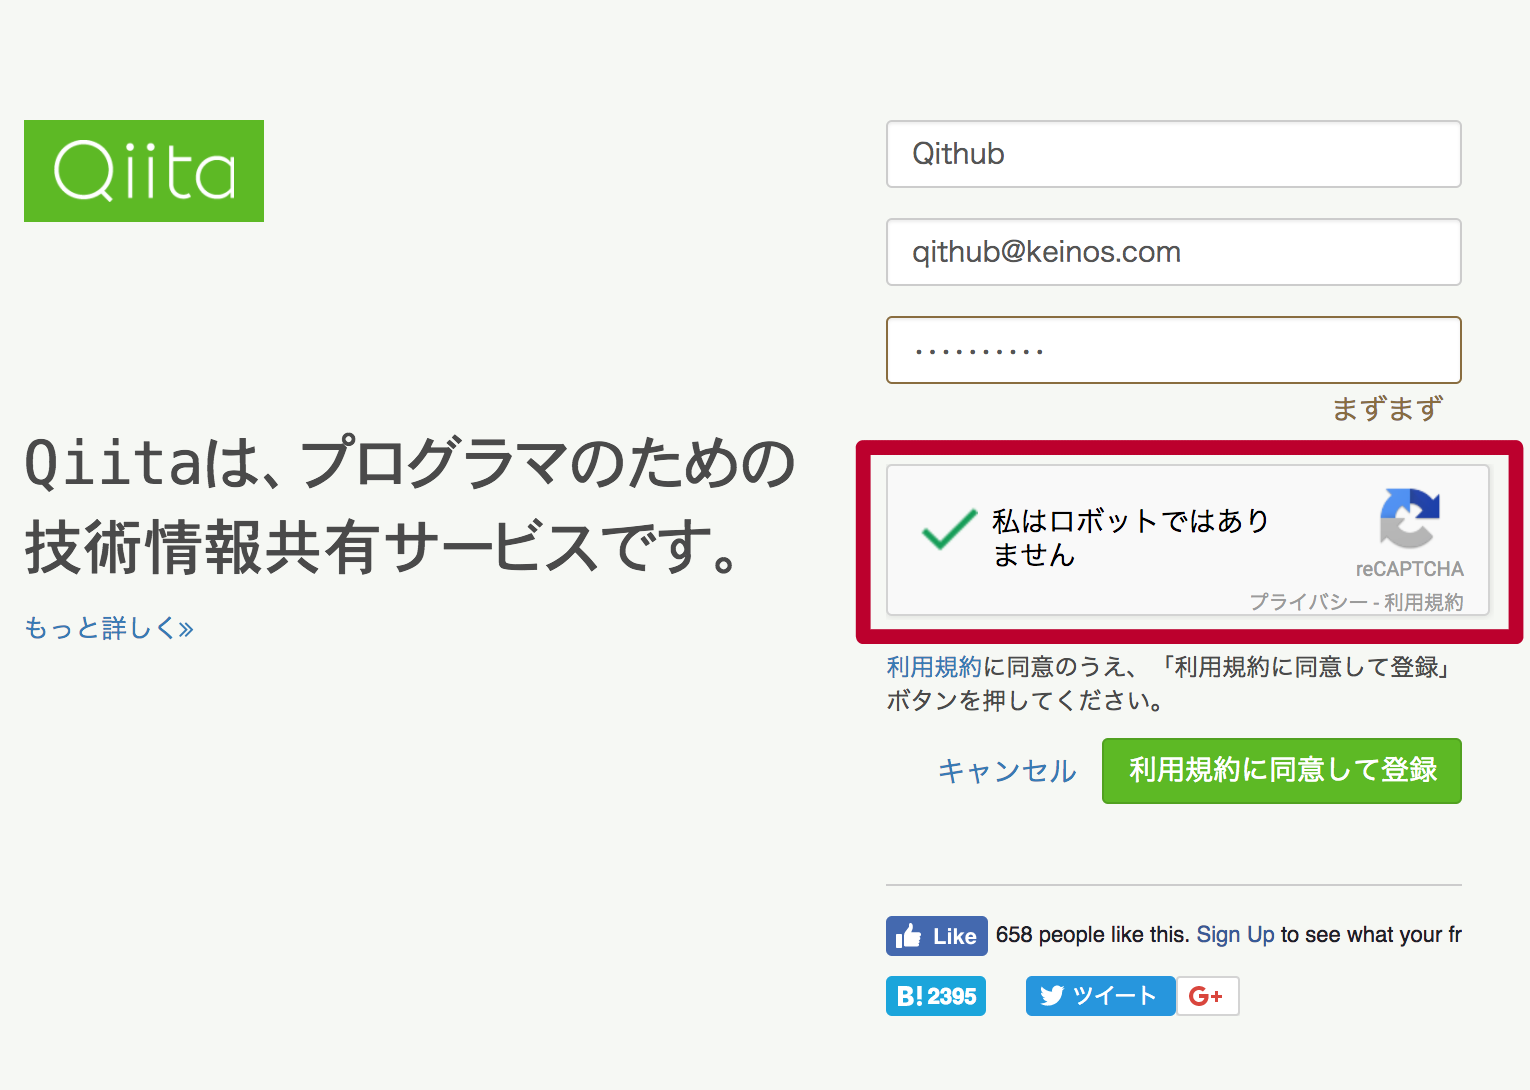Toggle the 私はロボットではありません checkbox
1530x1090 pixels.
pyautogui.click(x=949, y=530)
